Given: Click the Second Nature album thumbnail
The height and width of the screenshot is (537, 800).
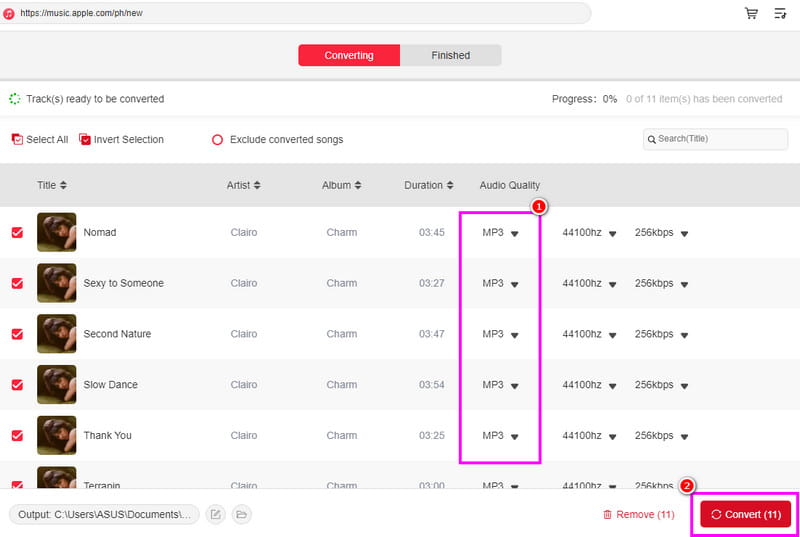Looking at the screenshot, I should pos(57,334).
